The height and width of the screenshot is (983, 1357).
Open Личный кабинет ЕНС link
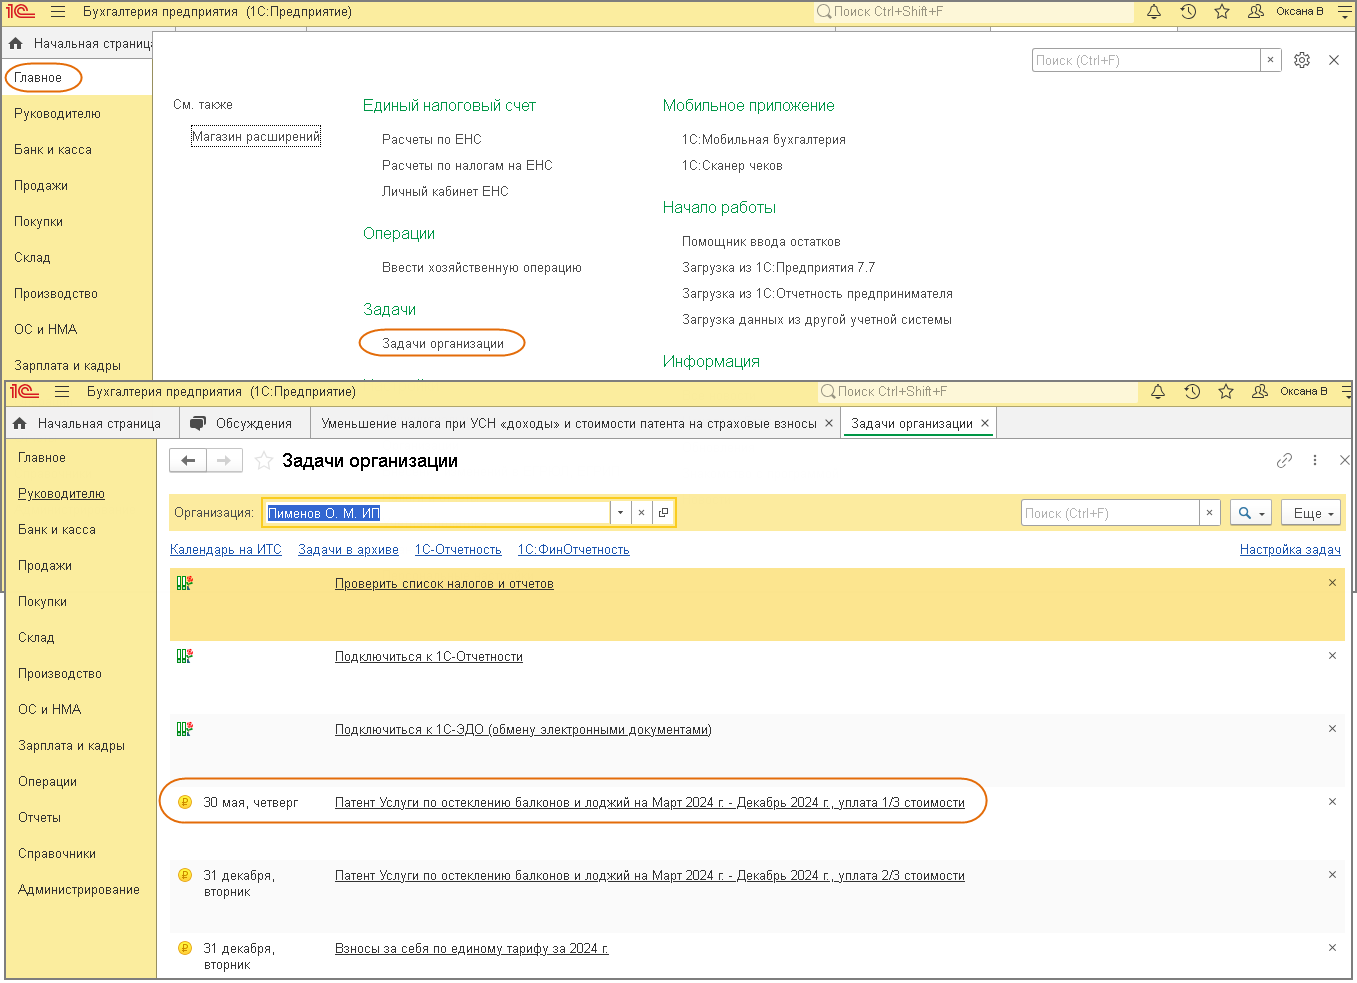pos(445,191)
